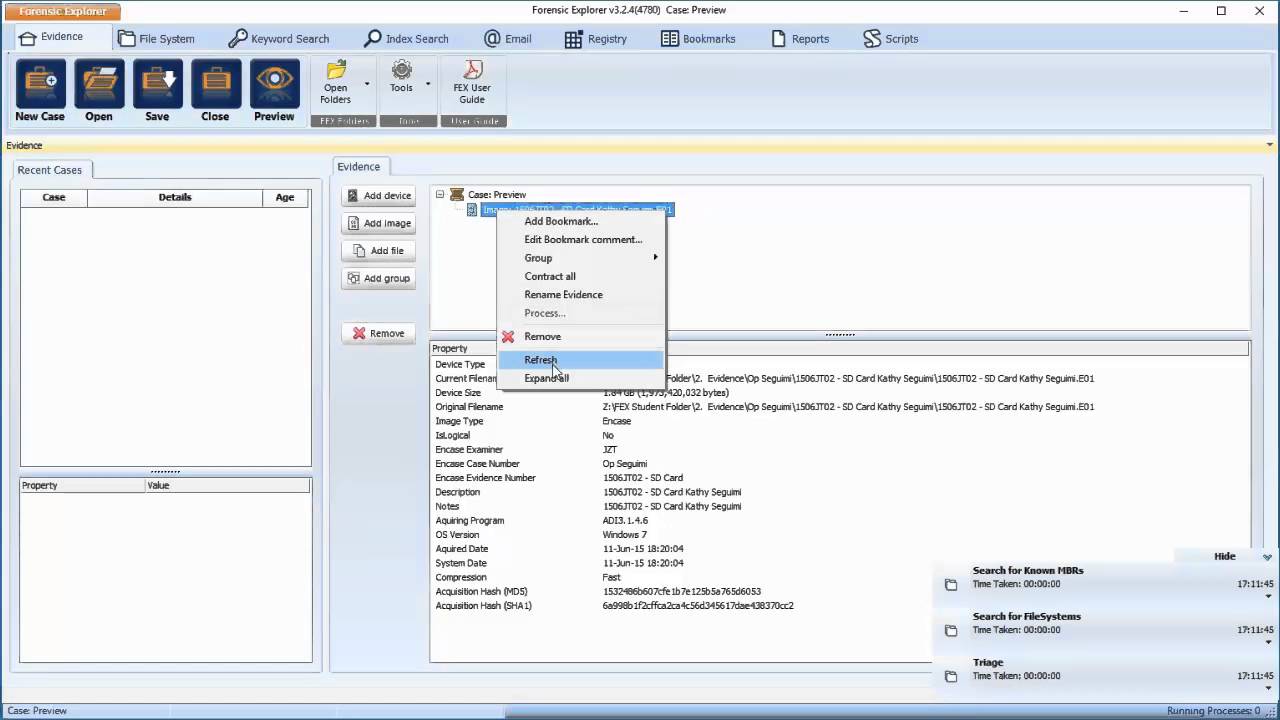1280x720 pixels.
Task: Collapse the Case: Preview tree node
Action: pyautogui.click(x=440, y=195)
